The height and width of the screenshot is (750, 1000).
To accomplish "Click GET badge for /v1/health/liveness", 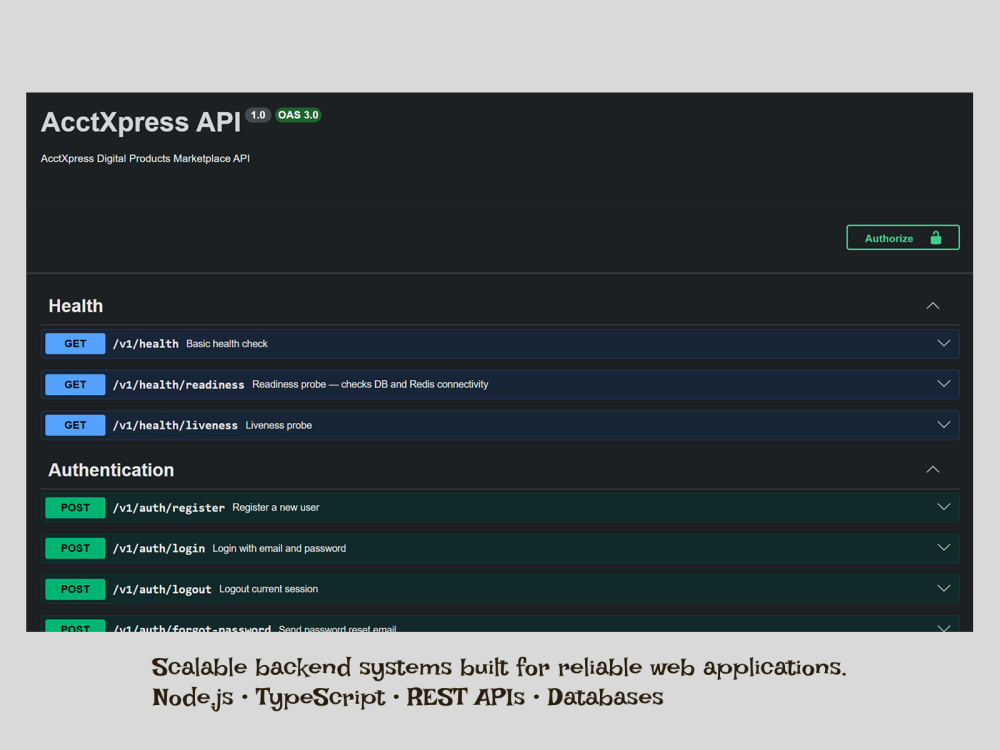I will point(75,425).
